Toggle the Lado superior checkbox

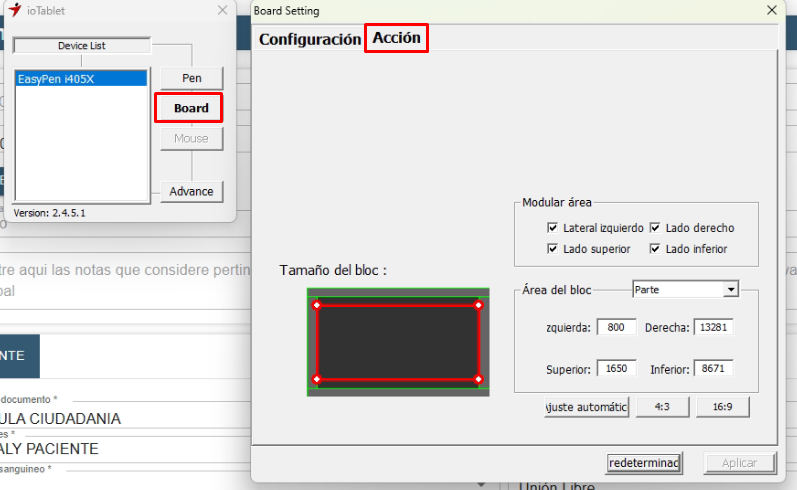tap(553, 248)
